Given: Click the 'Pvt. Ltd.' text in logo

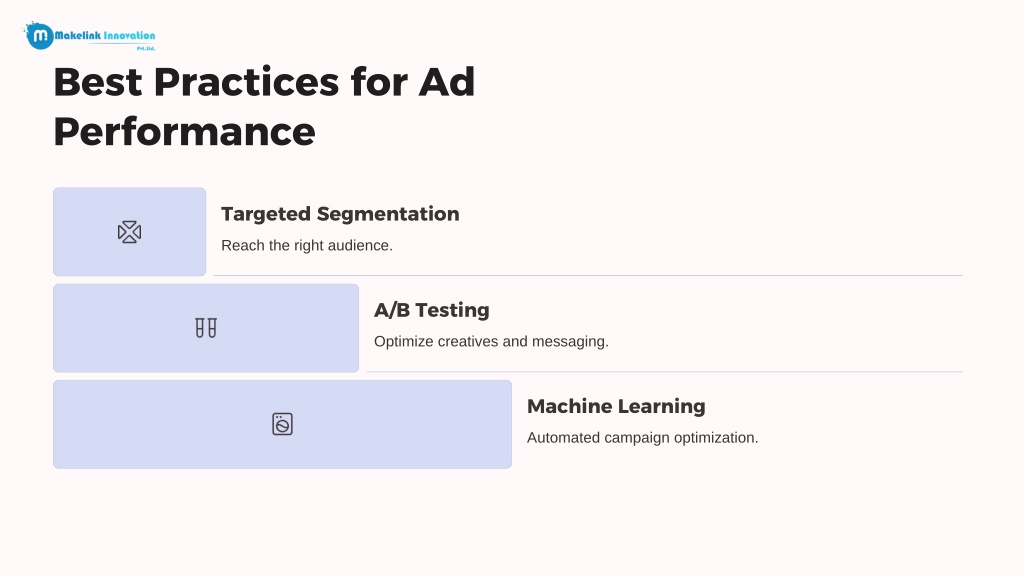Looking at the screenshot, I should [x=146, y=48].
